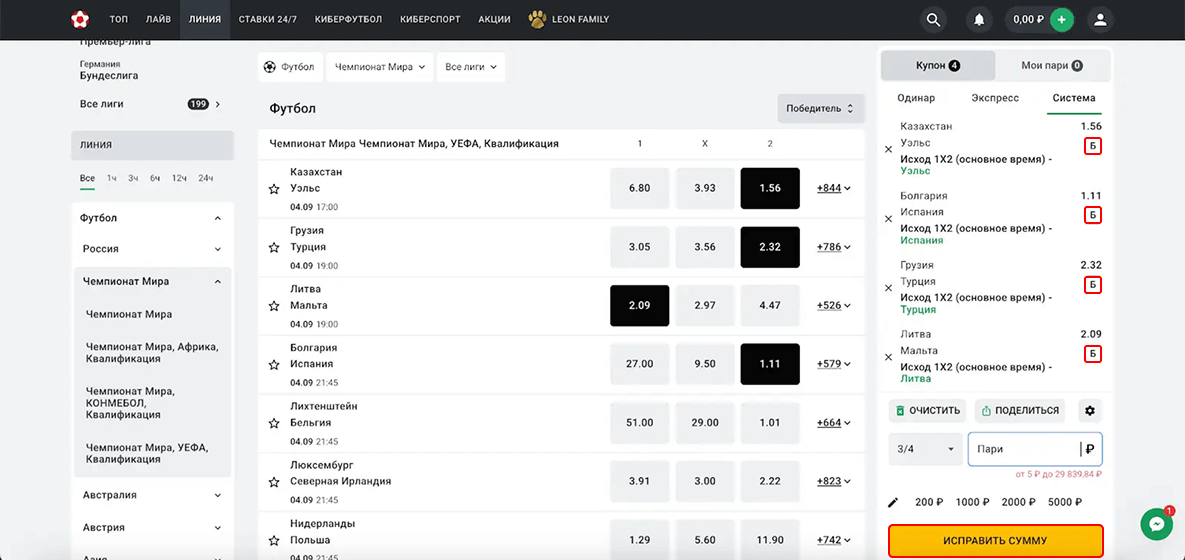Deselect odds 1.11 for Испания win
This screenshot has width=1185, height=560.
770,364
